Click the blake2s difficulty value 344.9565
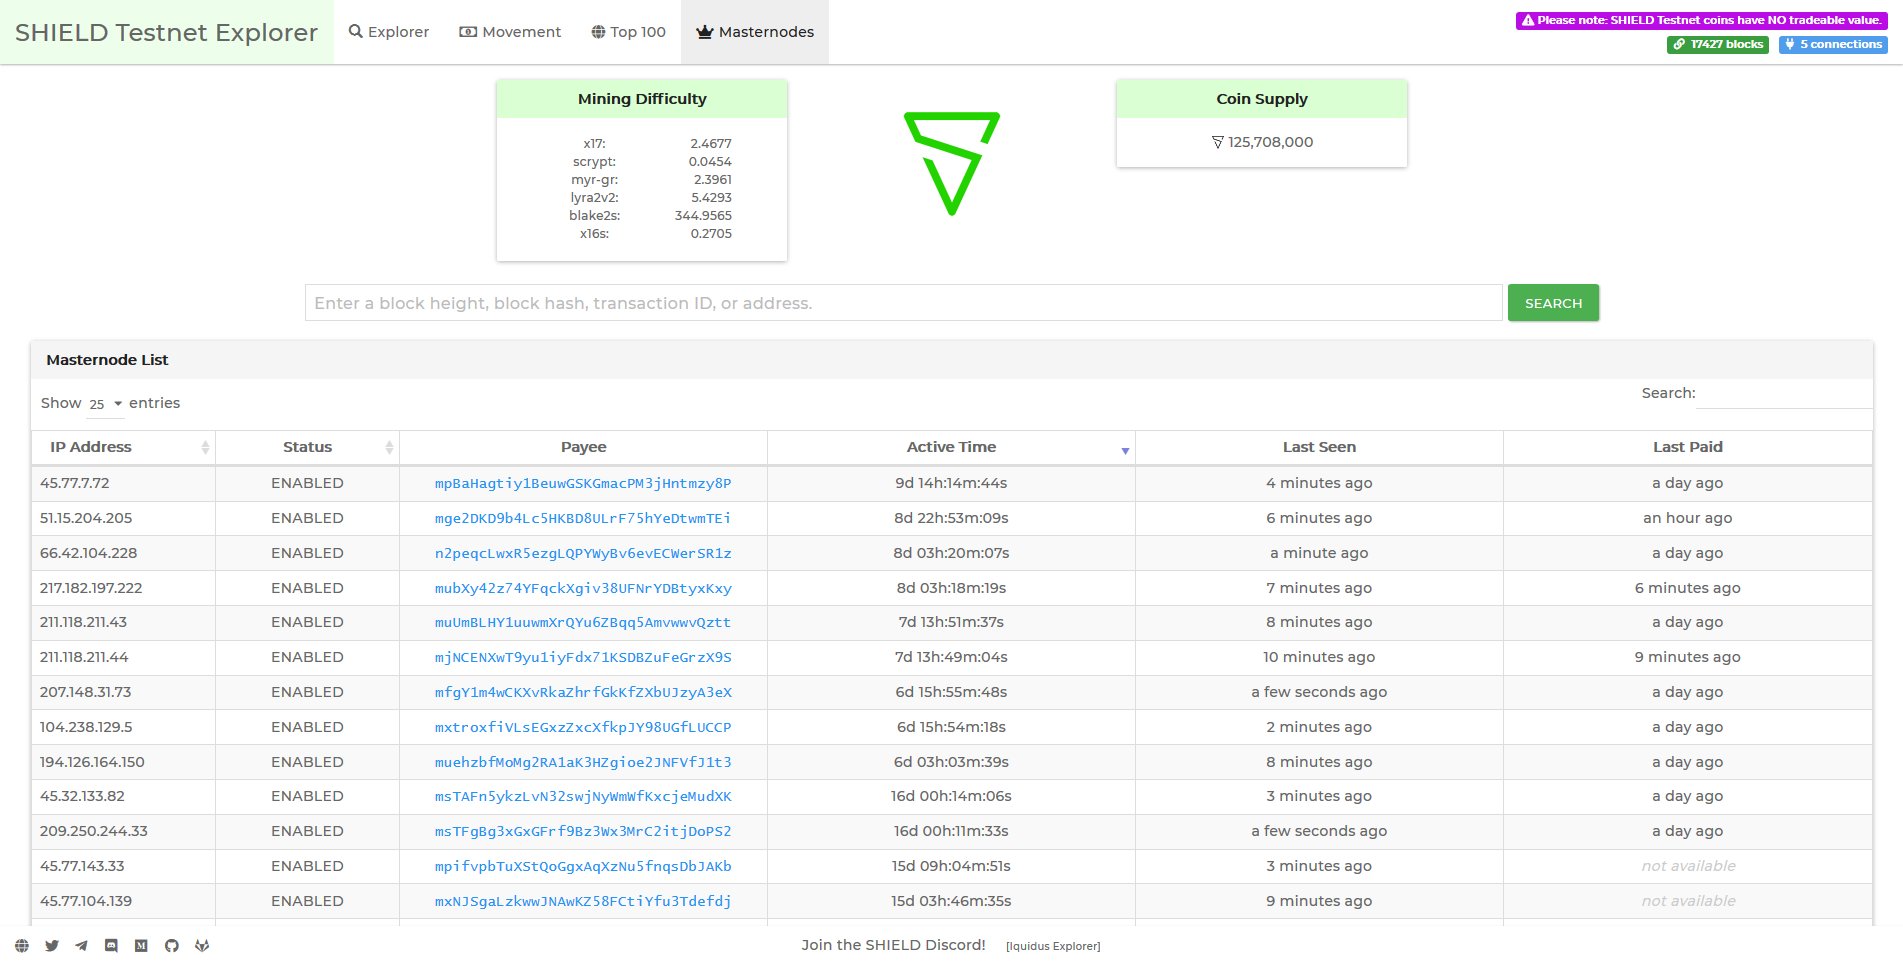The image size is (1903, 966). coord(703,216)
